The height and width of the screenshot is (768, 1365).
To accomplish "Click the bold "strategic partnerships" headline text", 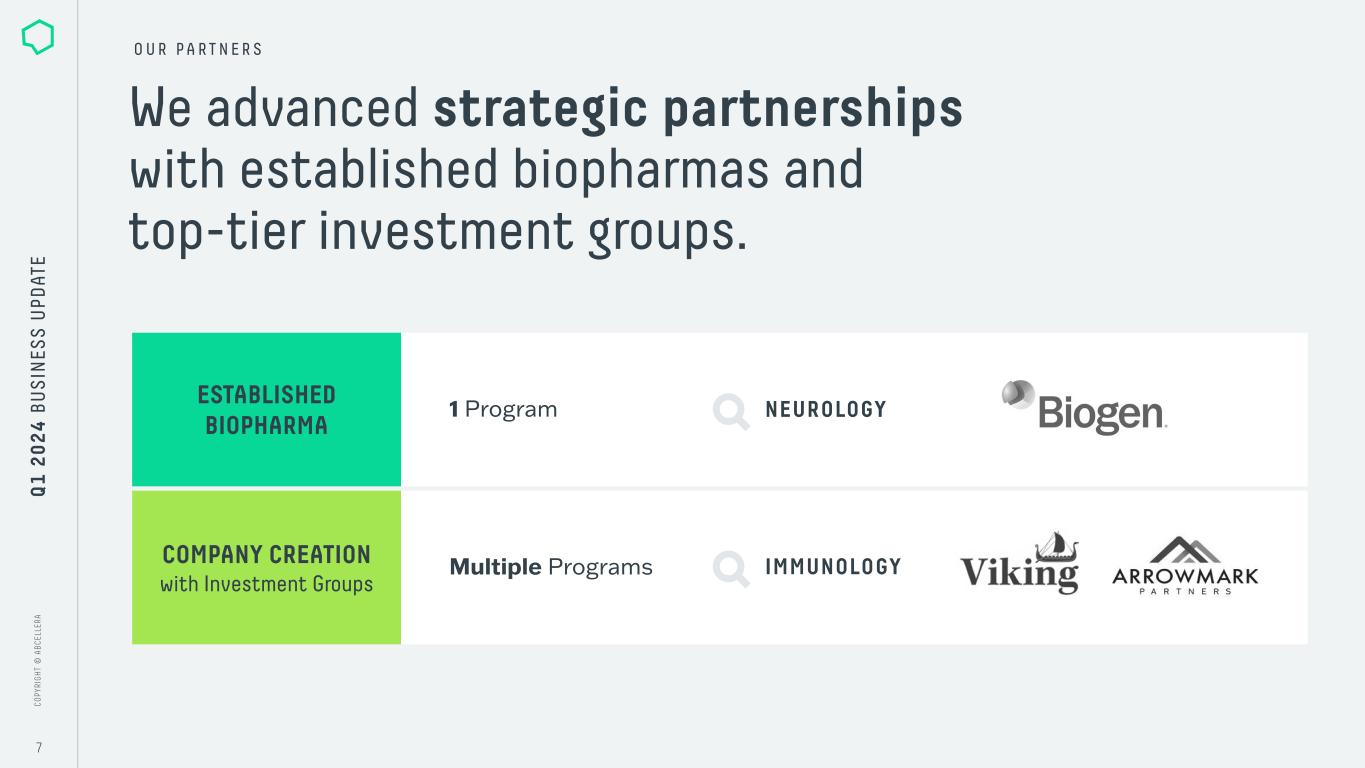I will [697, 108].
